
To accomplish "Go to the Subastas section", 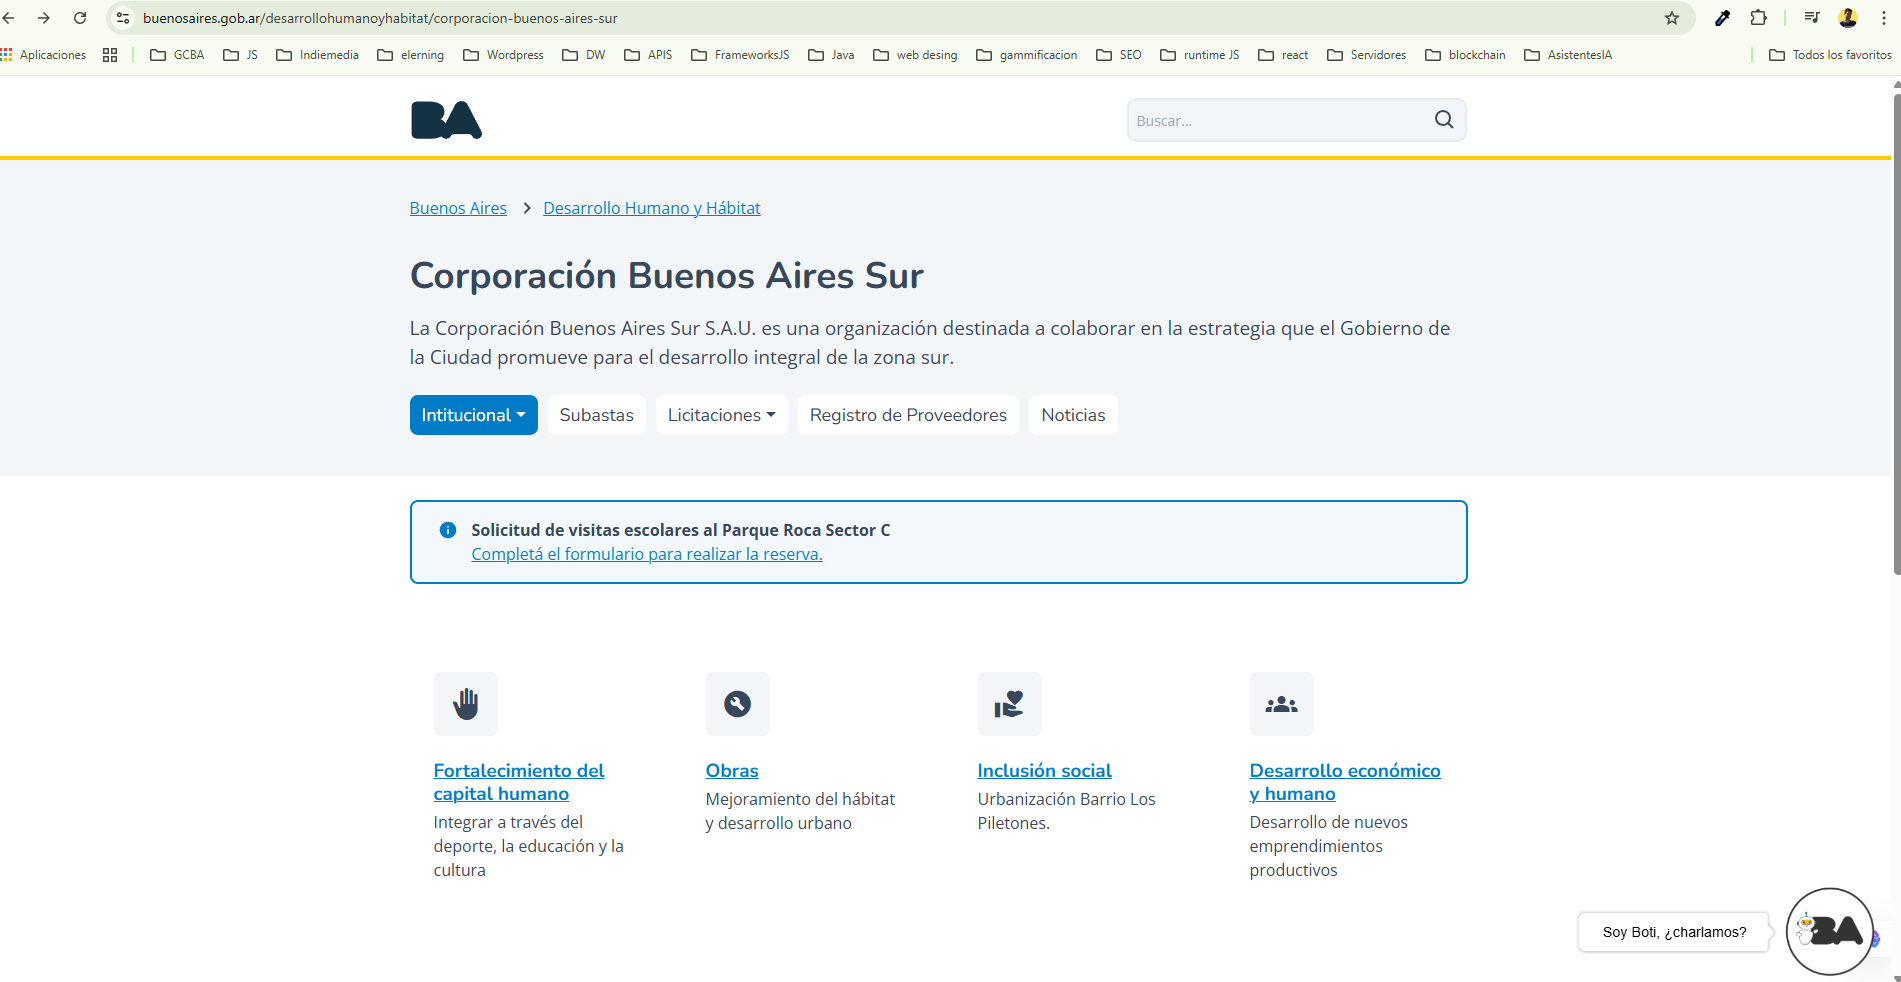I will coord(596,415).
